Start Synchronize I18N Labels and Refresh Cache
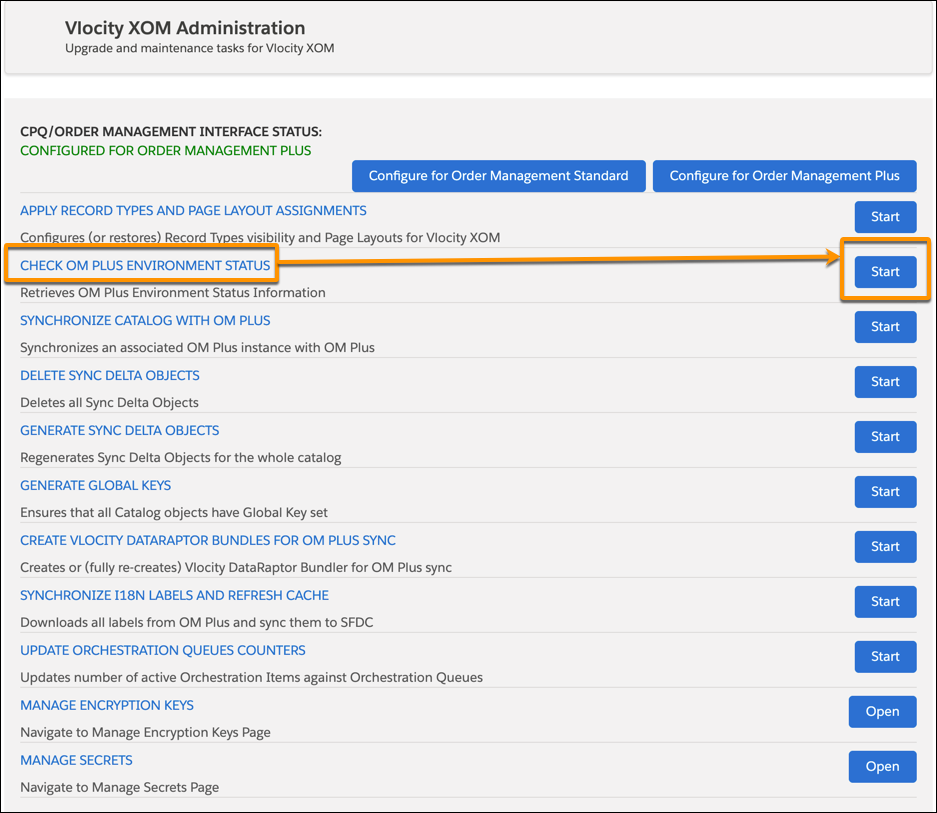The width and height of the screenshot is (937, 813). point(885,602)
